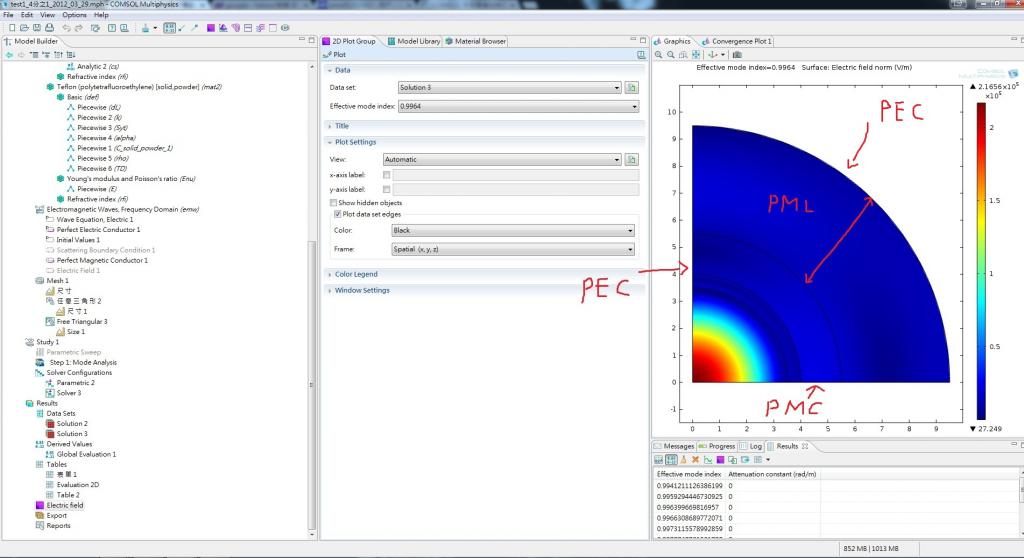Tick the x-axis label checkbox
1024x558 pixels.
click(x=387, y=175)
